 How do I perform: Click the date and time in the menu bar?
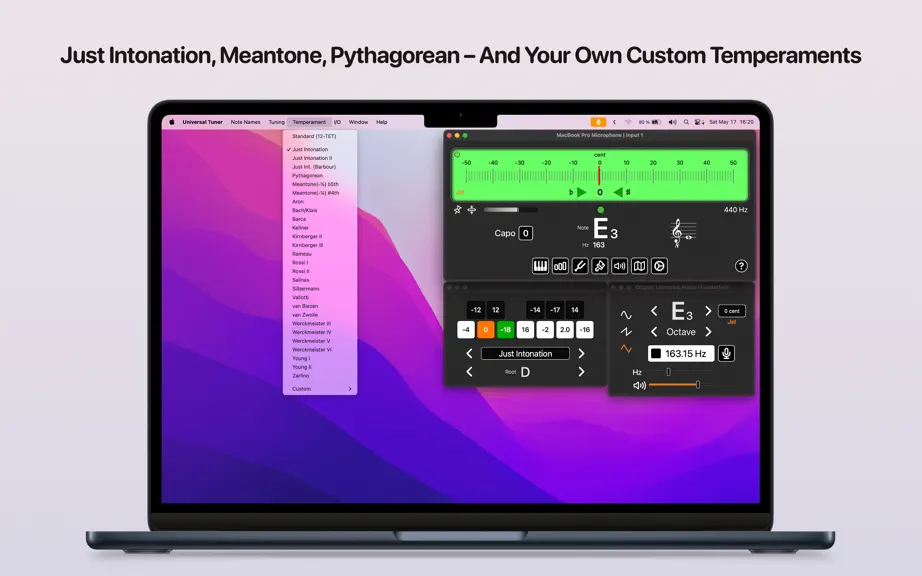(731, 122)
